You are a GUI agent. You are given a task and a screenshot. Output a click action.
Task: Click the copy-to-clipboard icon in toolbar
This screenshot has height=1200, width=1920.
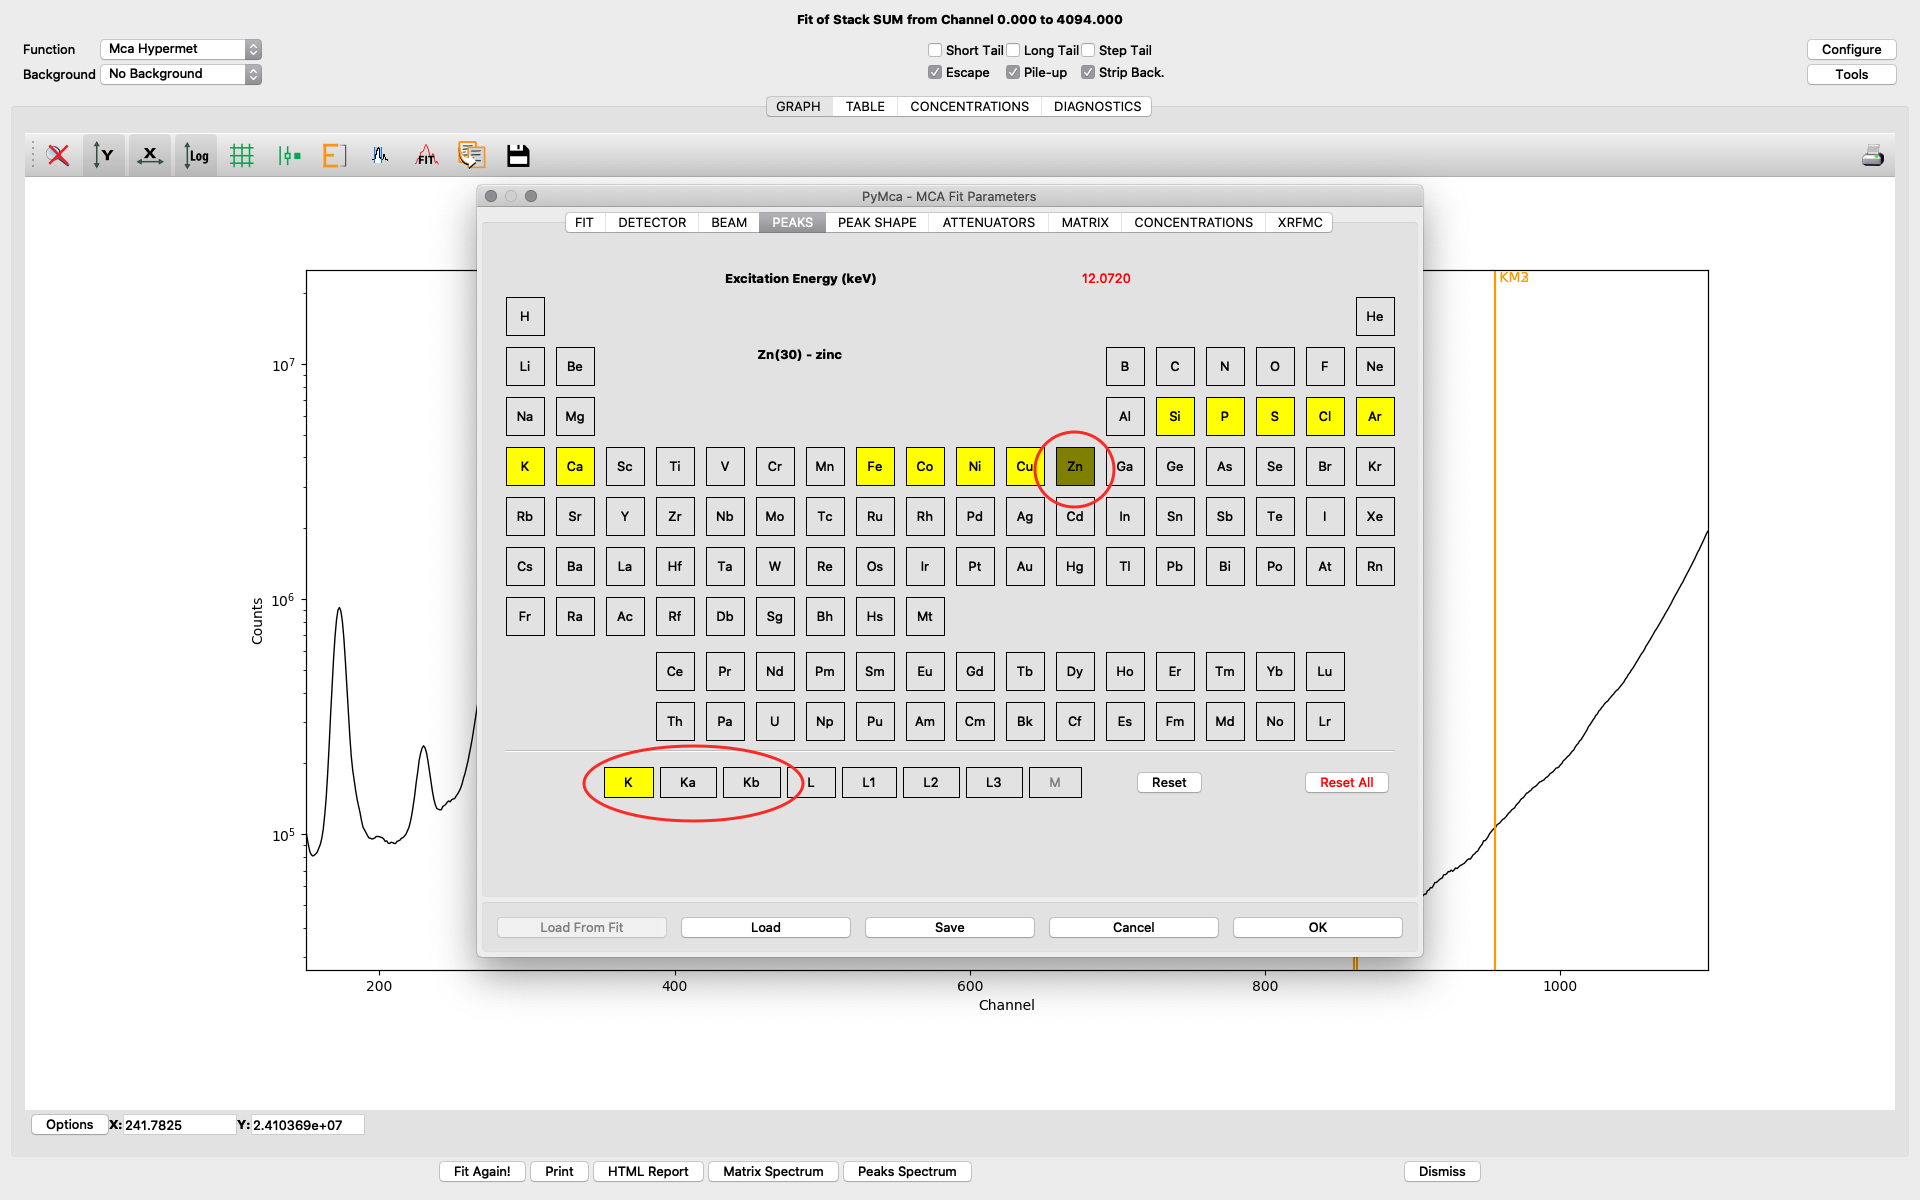click(x=472, y=155)
